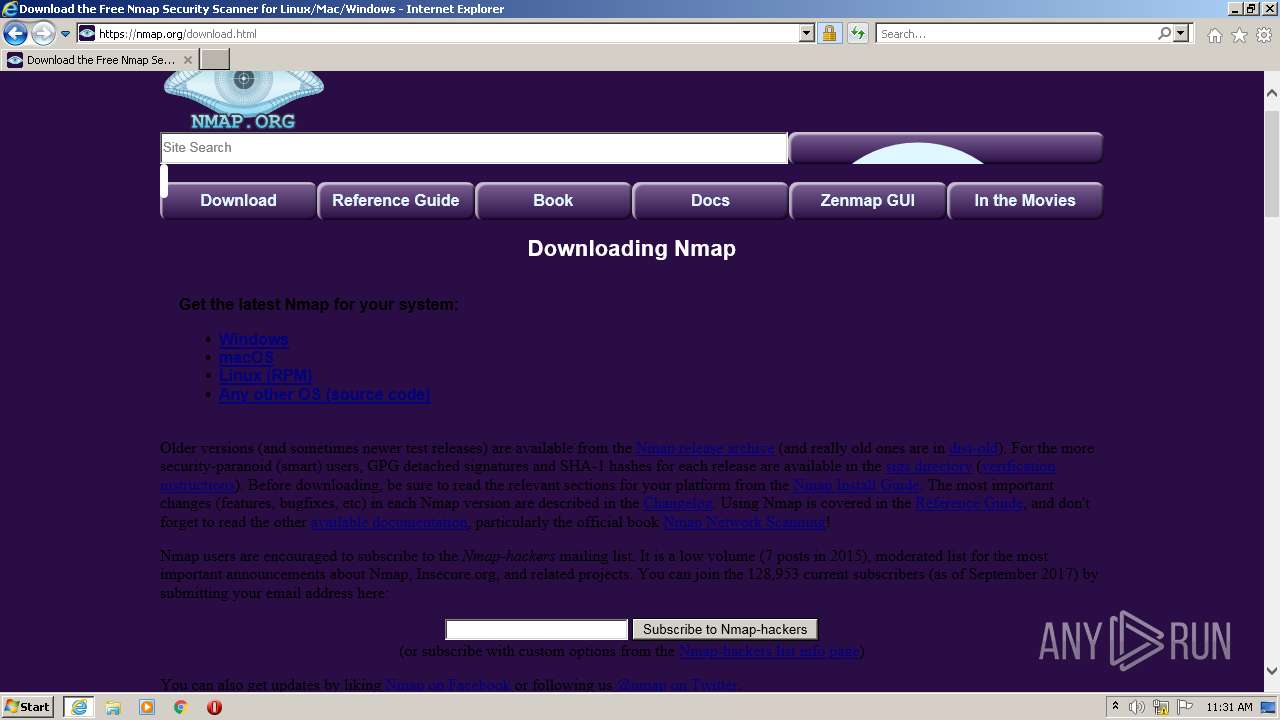Expand the search provider dropdown

pos(1182,34)
